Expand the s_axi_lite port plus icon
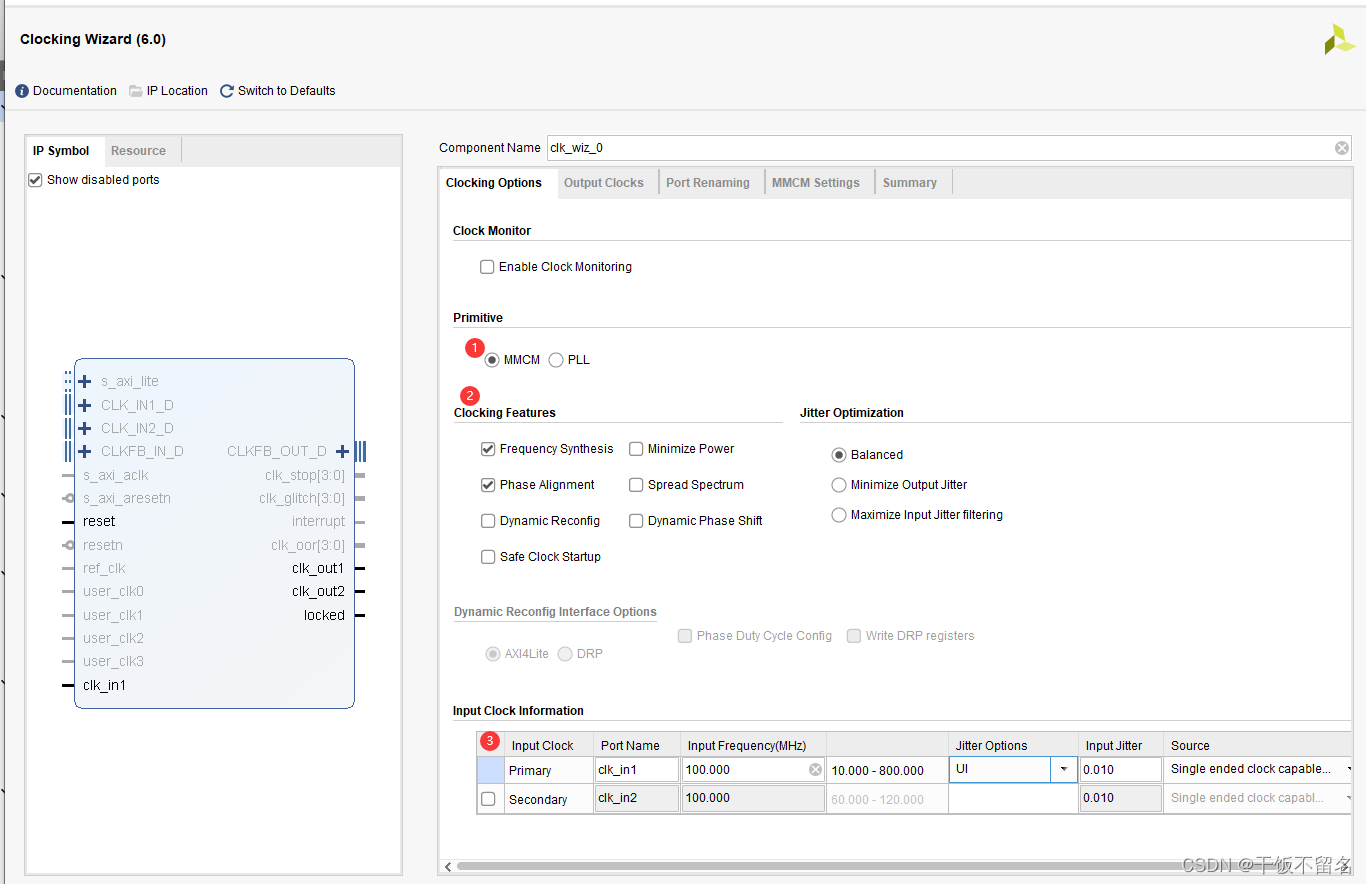 85,381
